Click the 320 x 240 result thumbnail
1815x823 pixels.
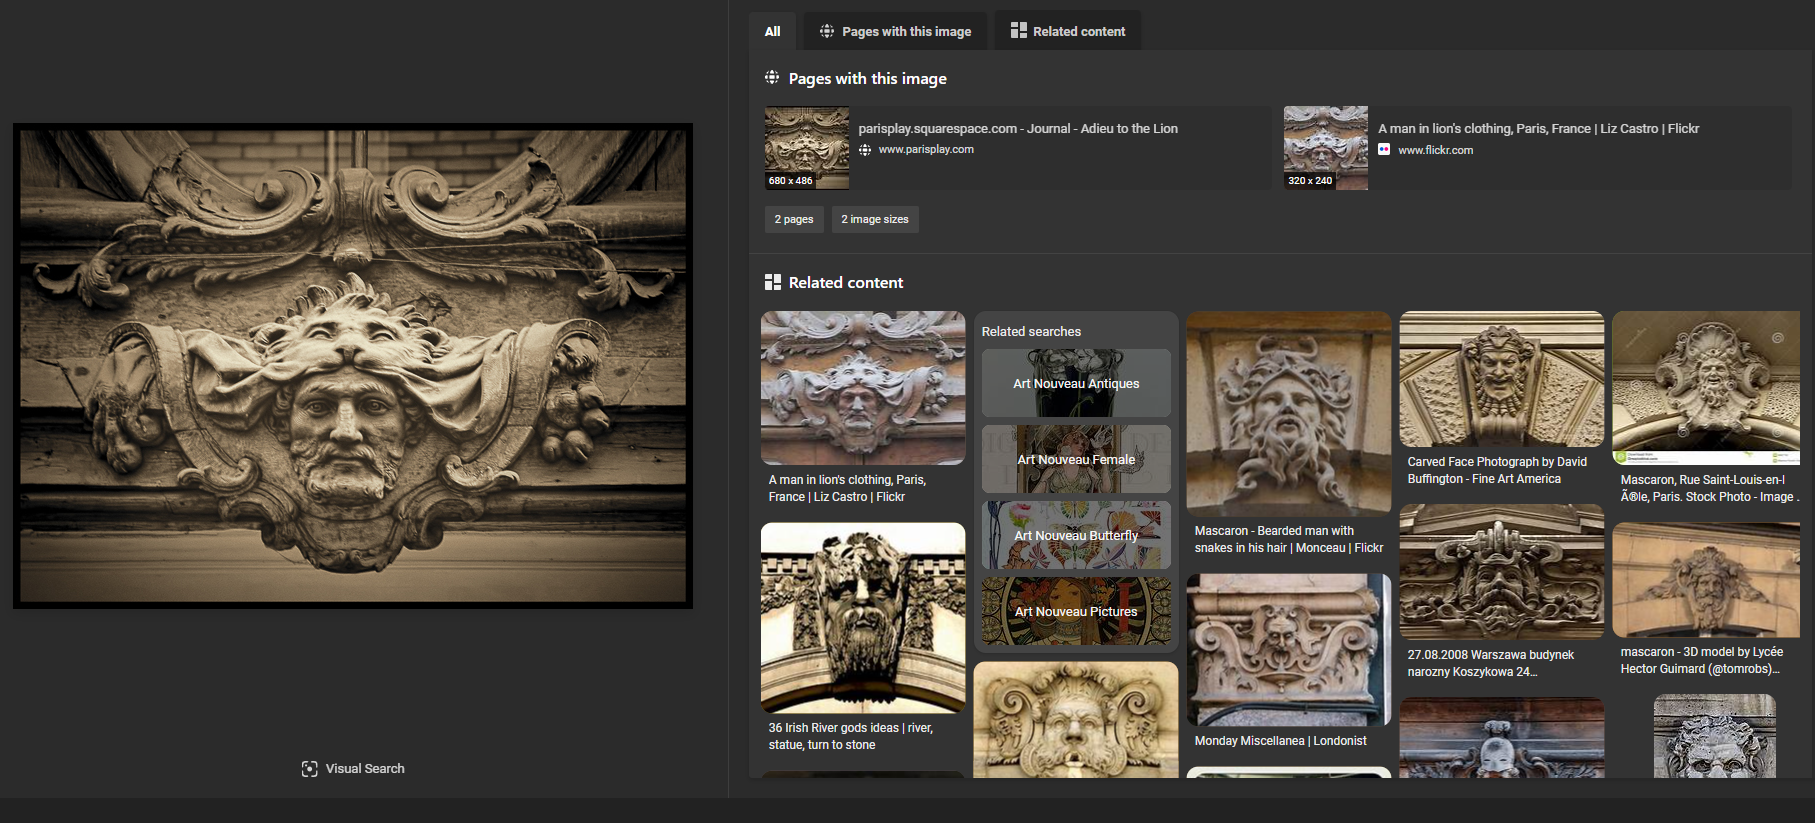[x=1326, y=148]
